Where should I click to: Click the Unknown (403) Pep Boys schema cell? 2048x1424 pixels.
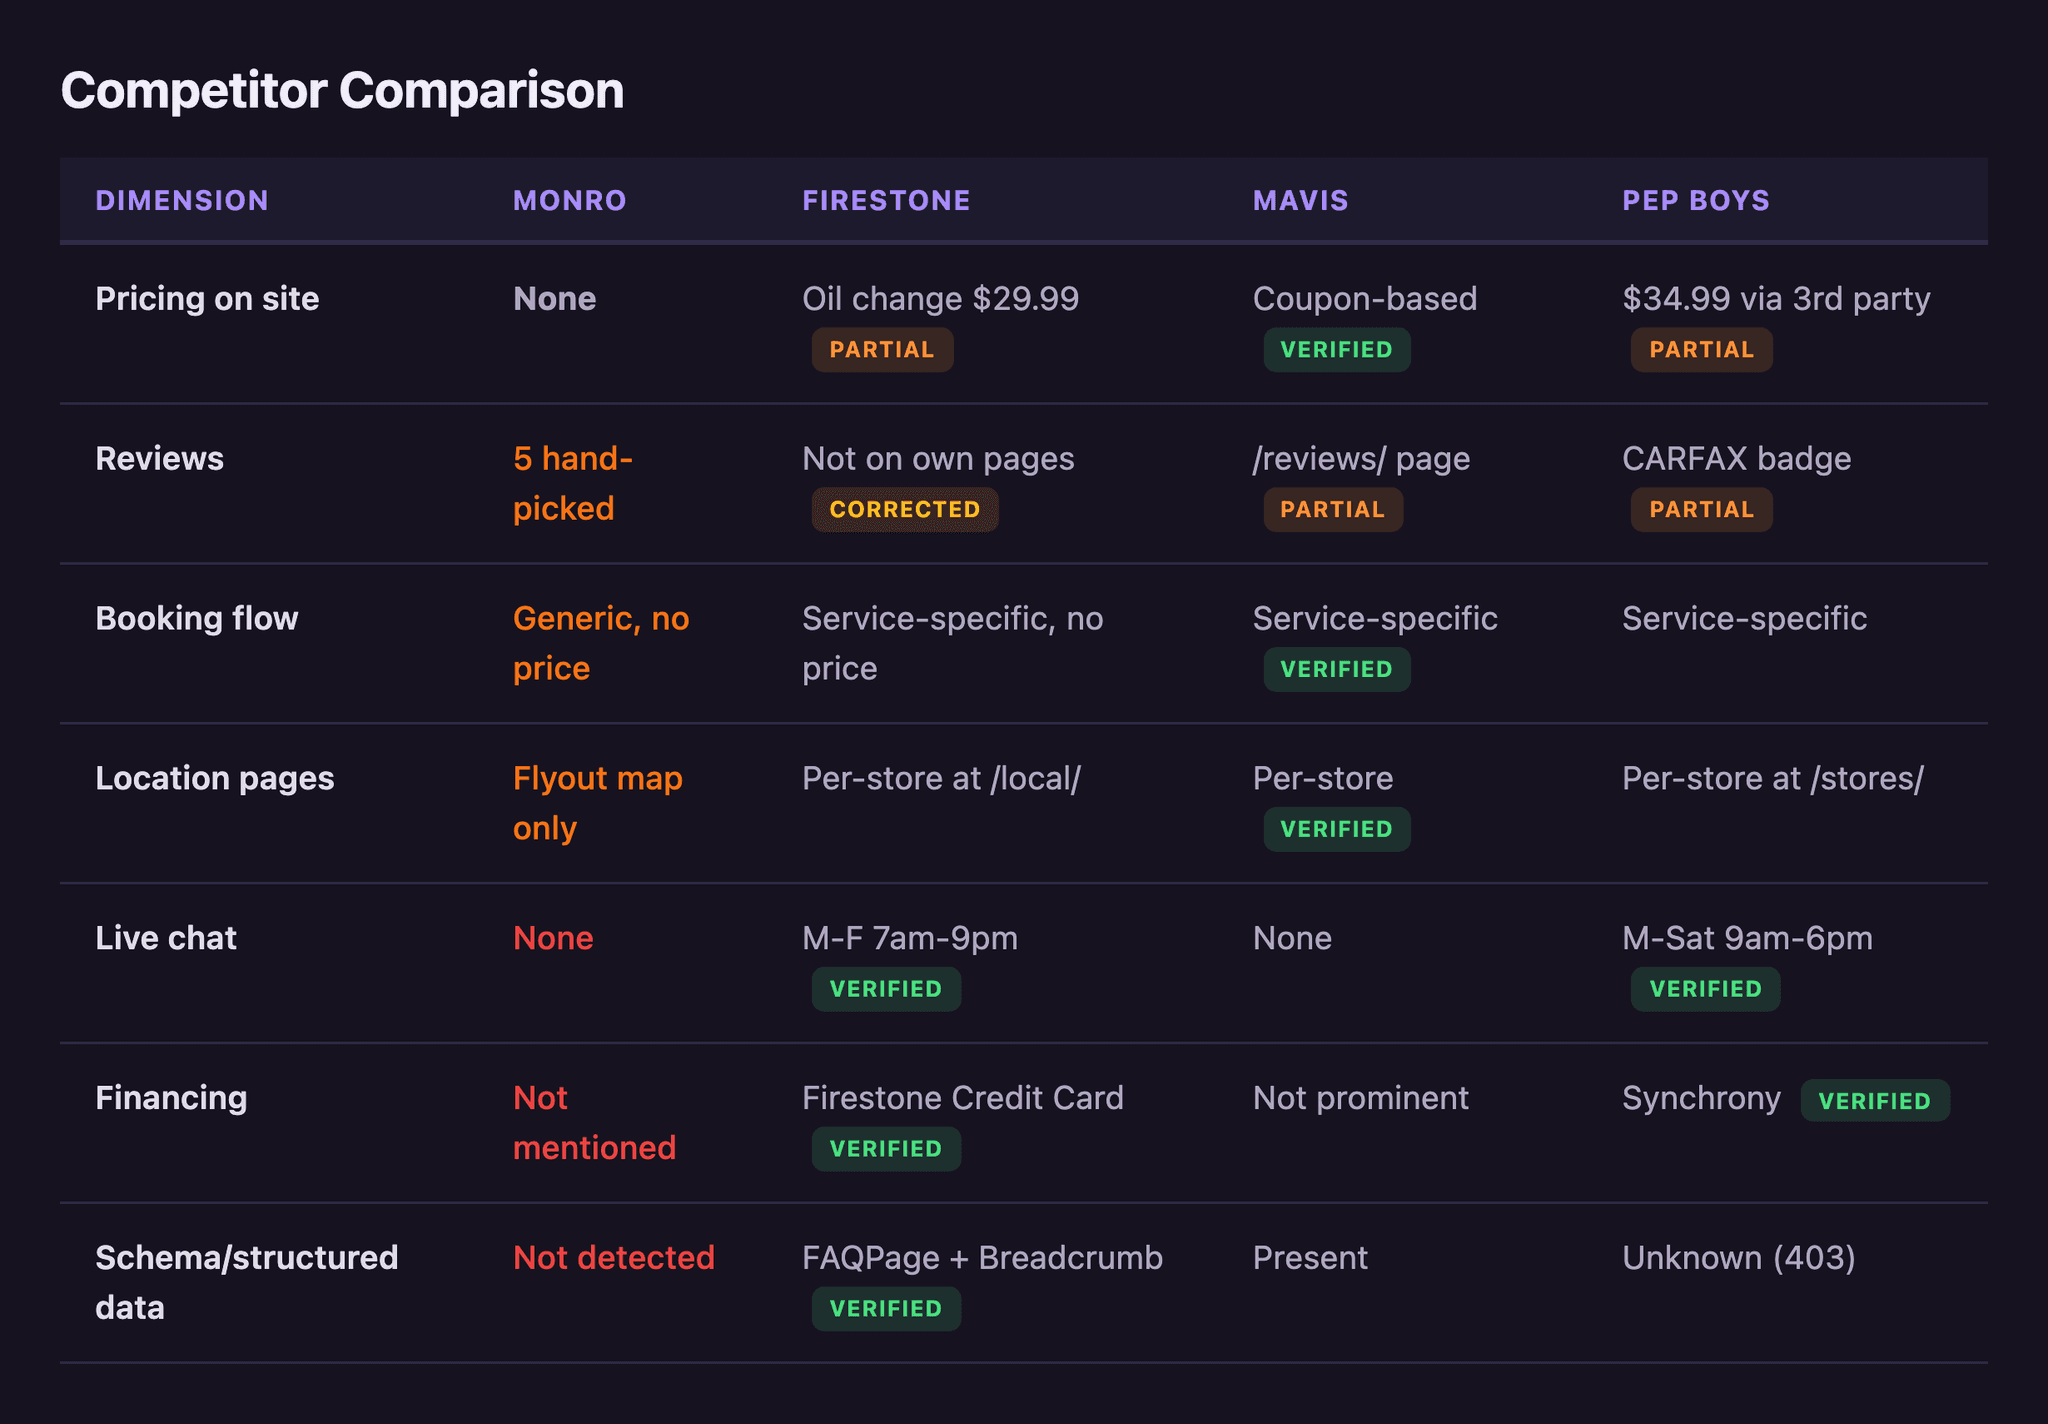1739,1257
